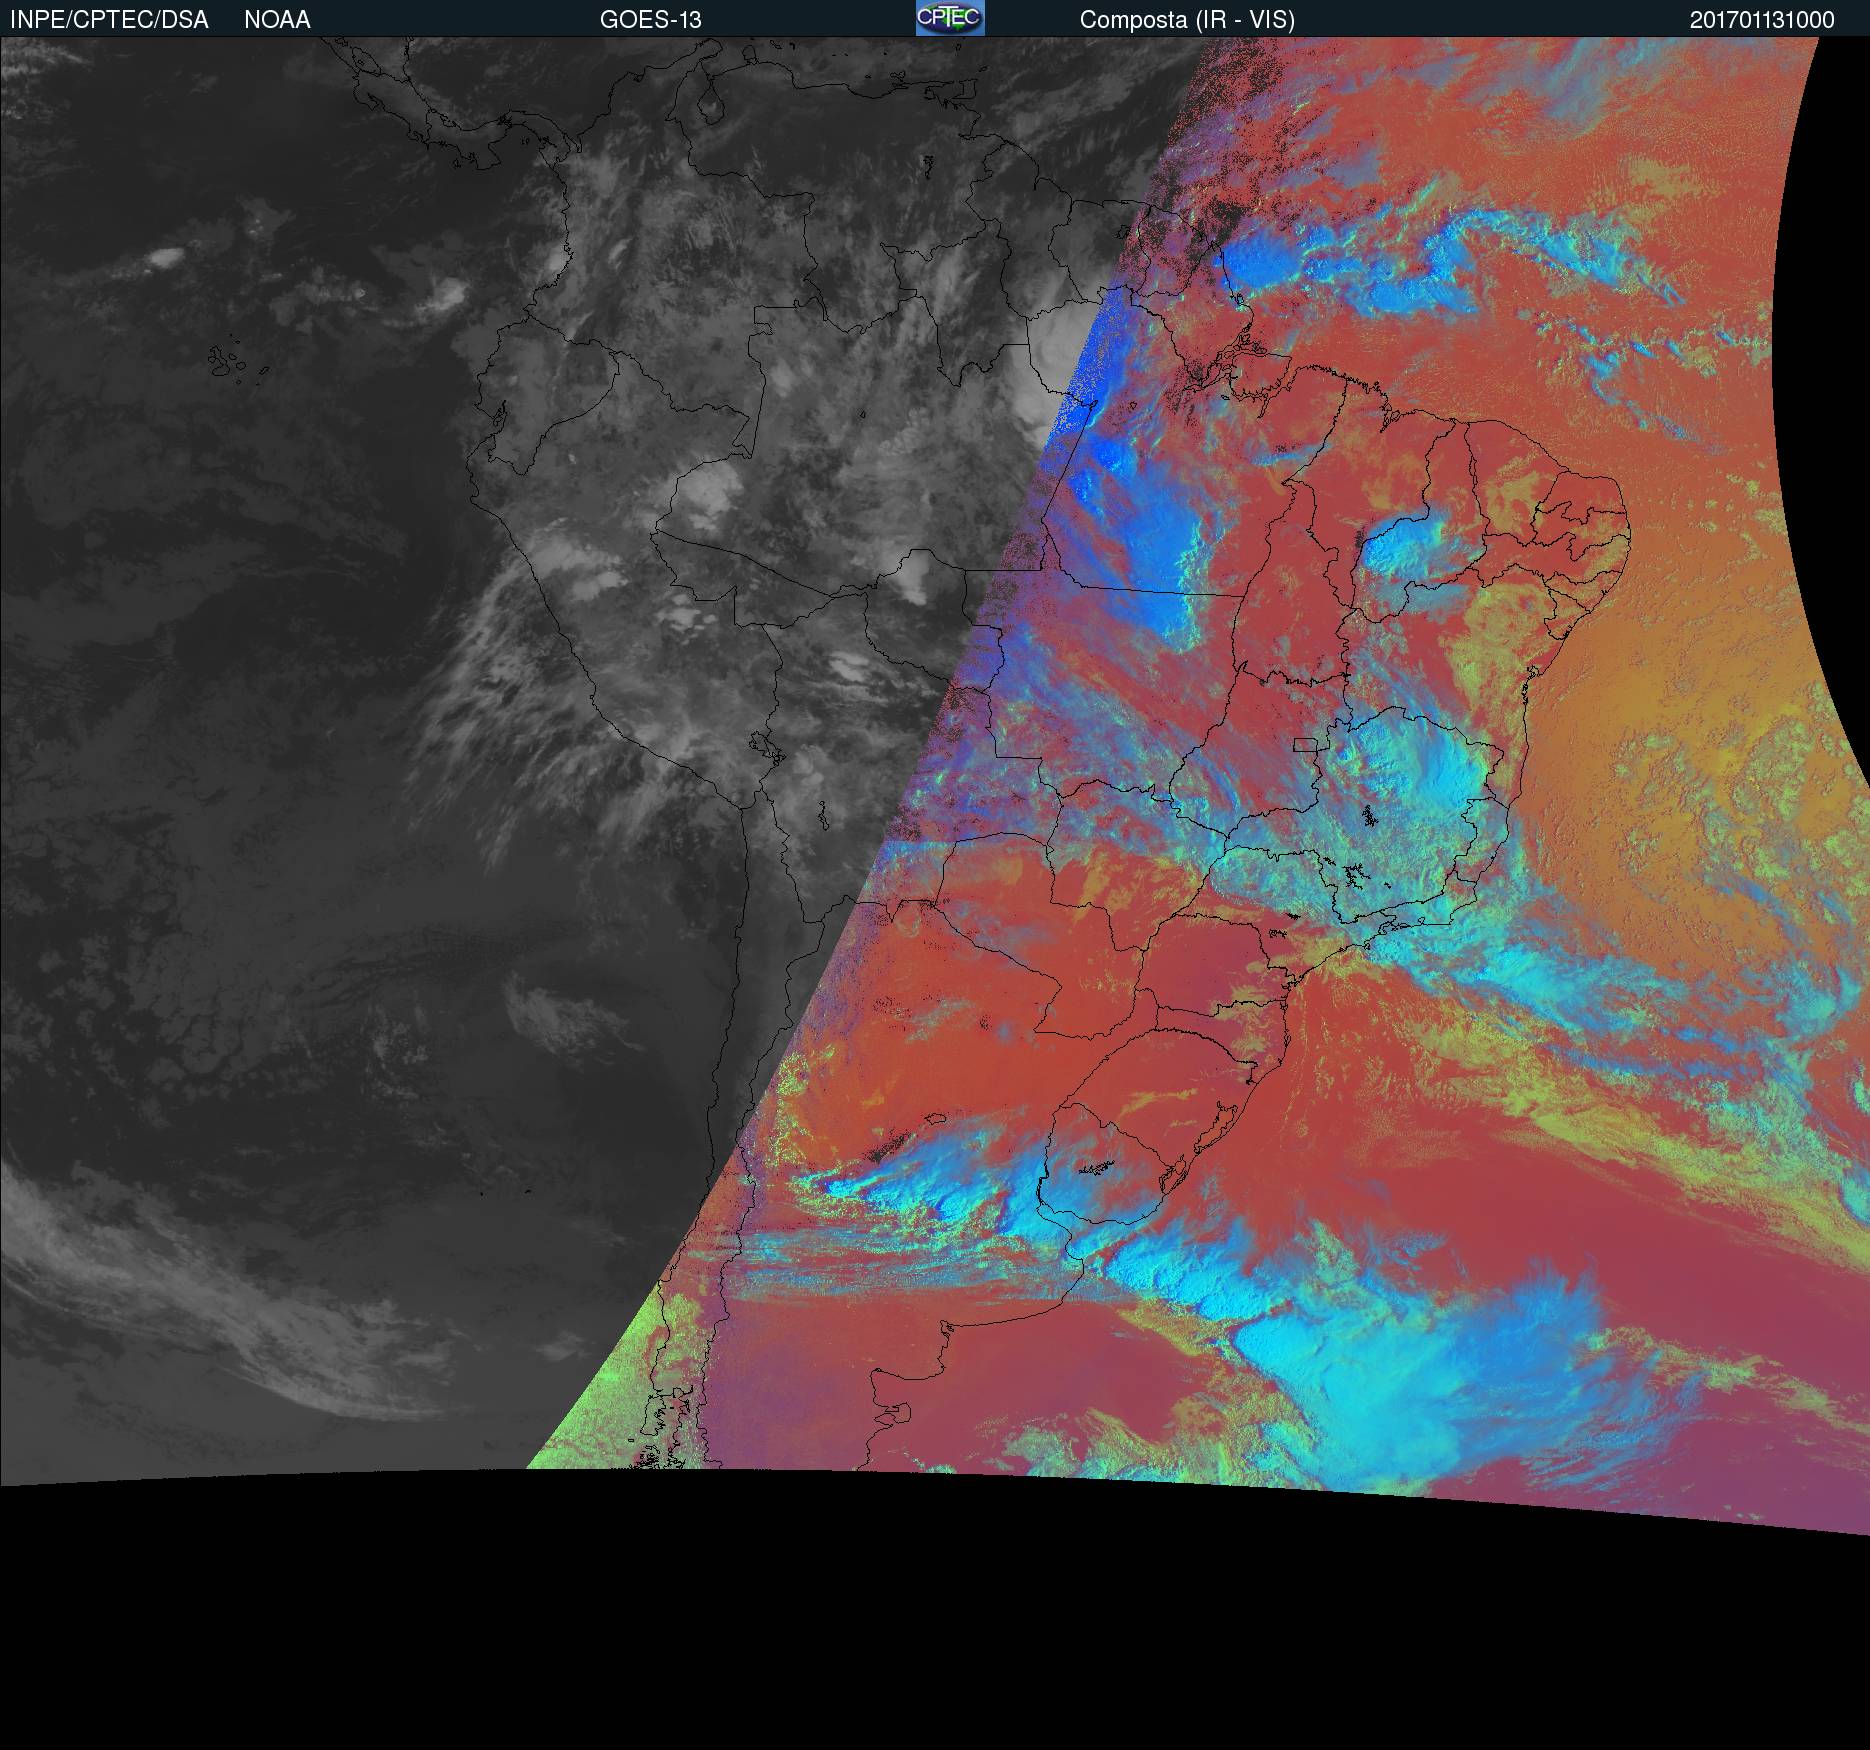Select the NOAA label in header

pos(277,20)
